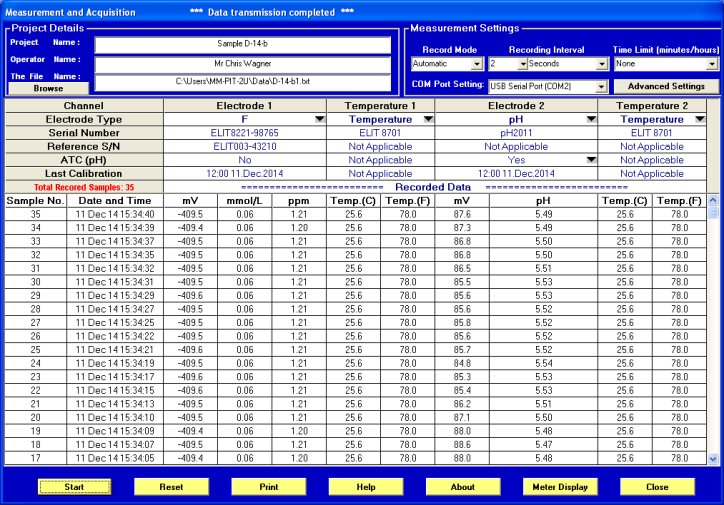This screenshot has width=724, height=505.
Task: Open Advanced Settings
Action: 666,86
